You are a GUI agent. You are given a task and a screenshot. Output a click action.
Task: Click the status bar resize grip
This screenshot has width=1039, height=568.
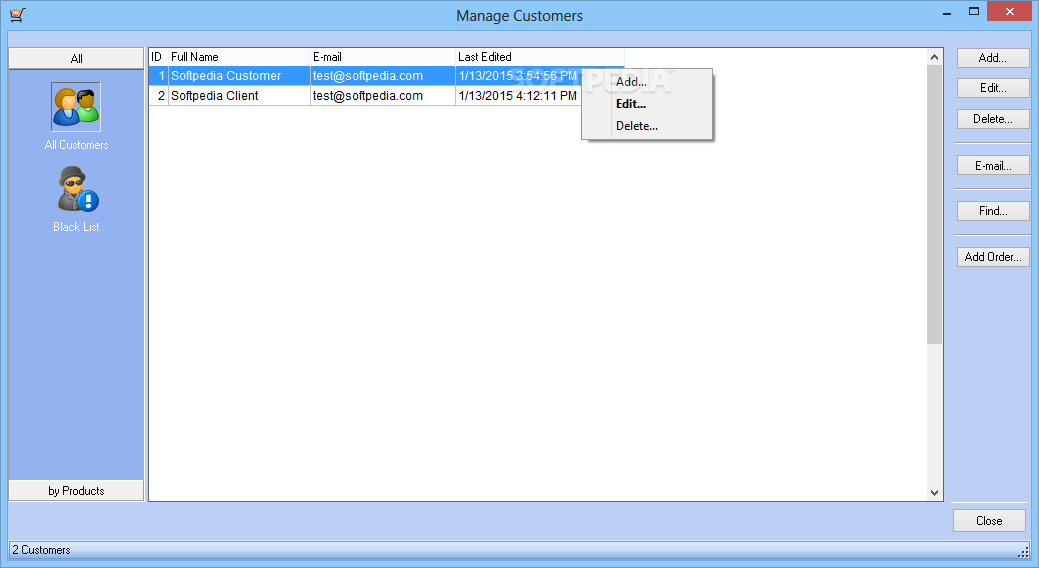(1023, 551)
